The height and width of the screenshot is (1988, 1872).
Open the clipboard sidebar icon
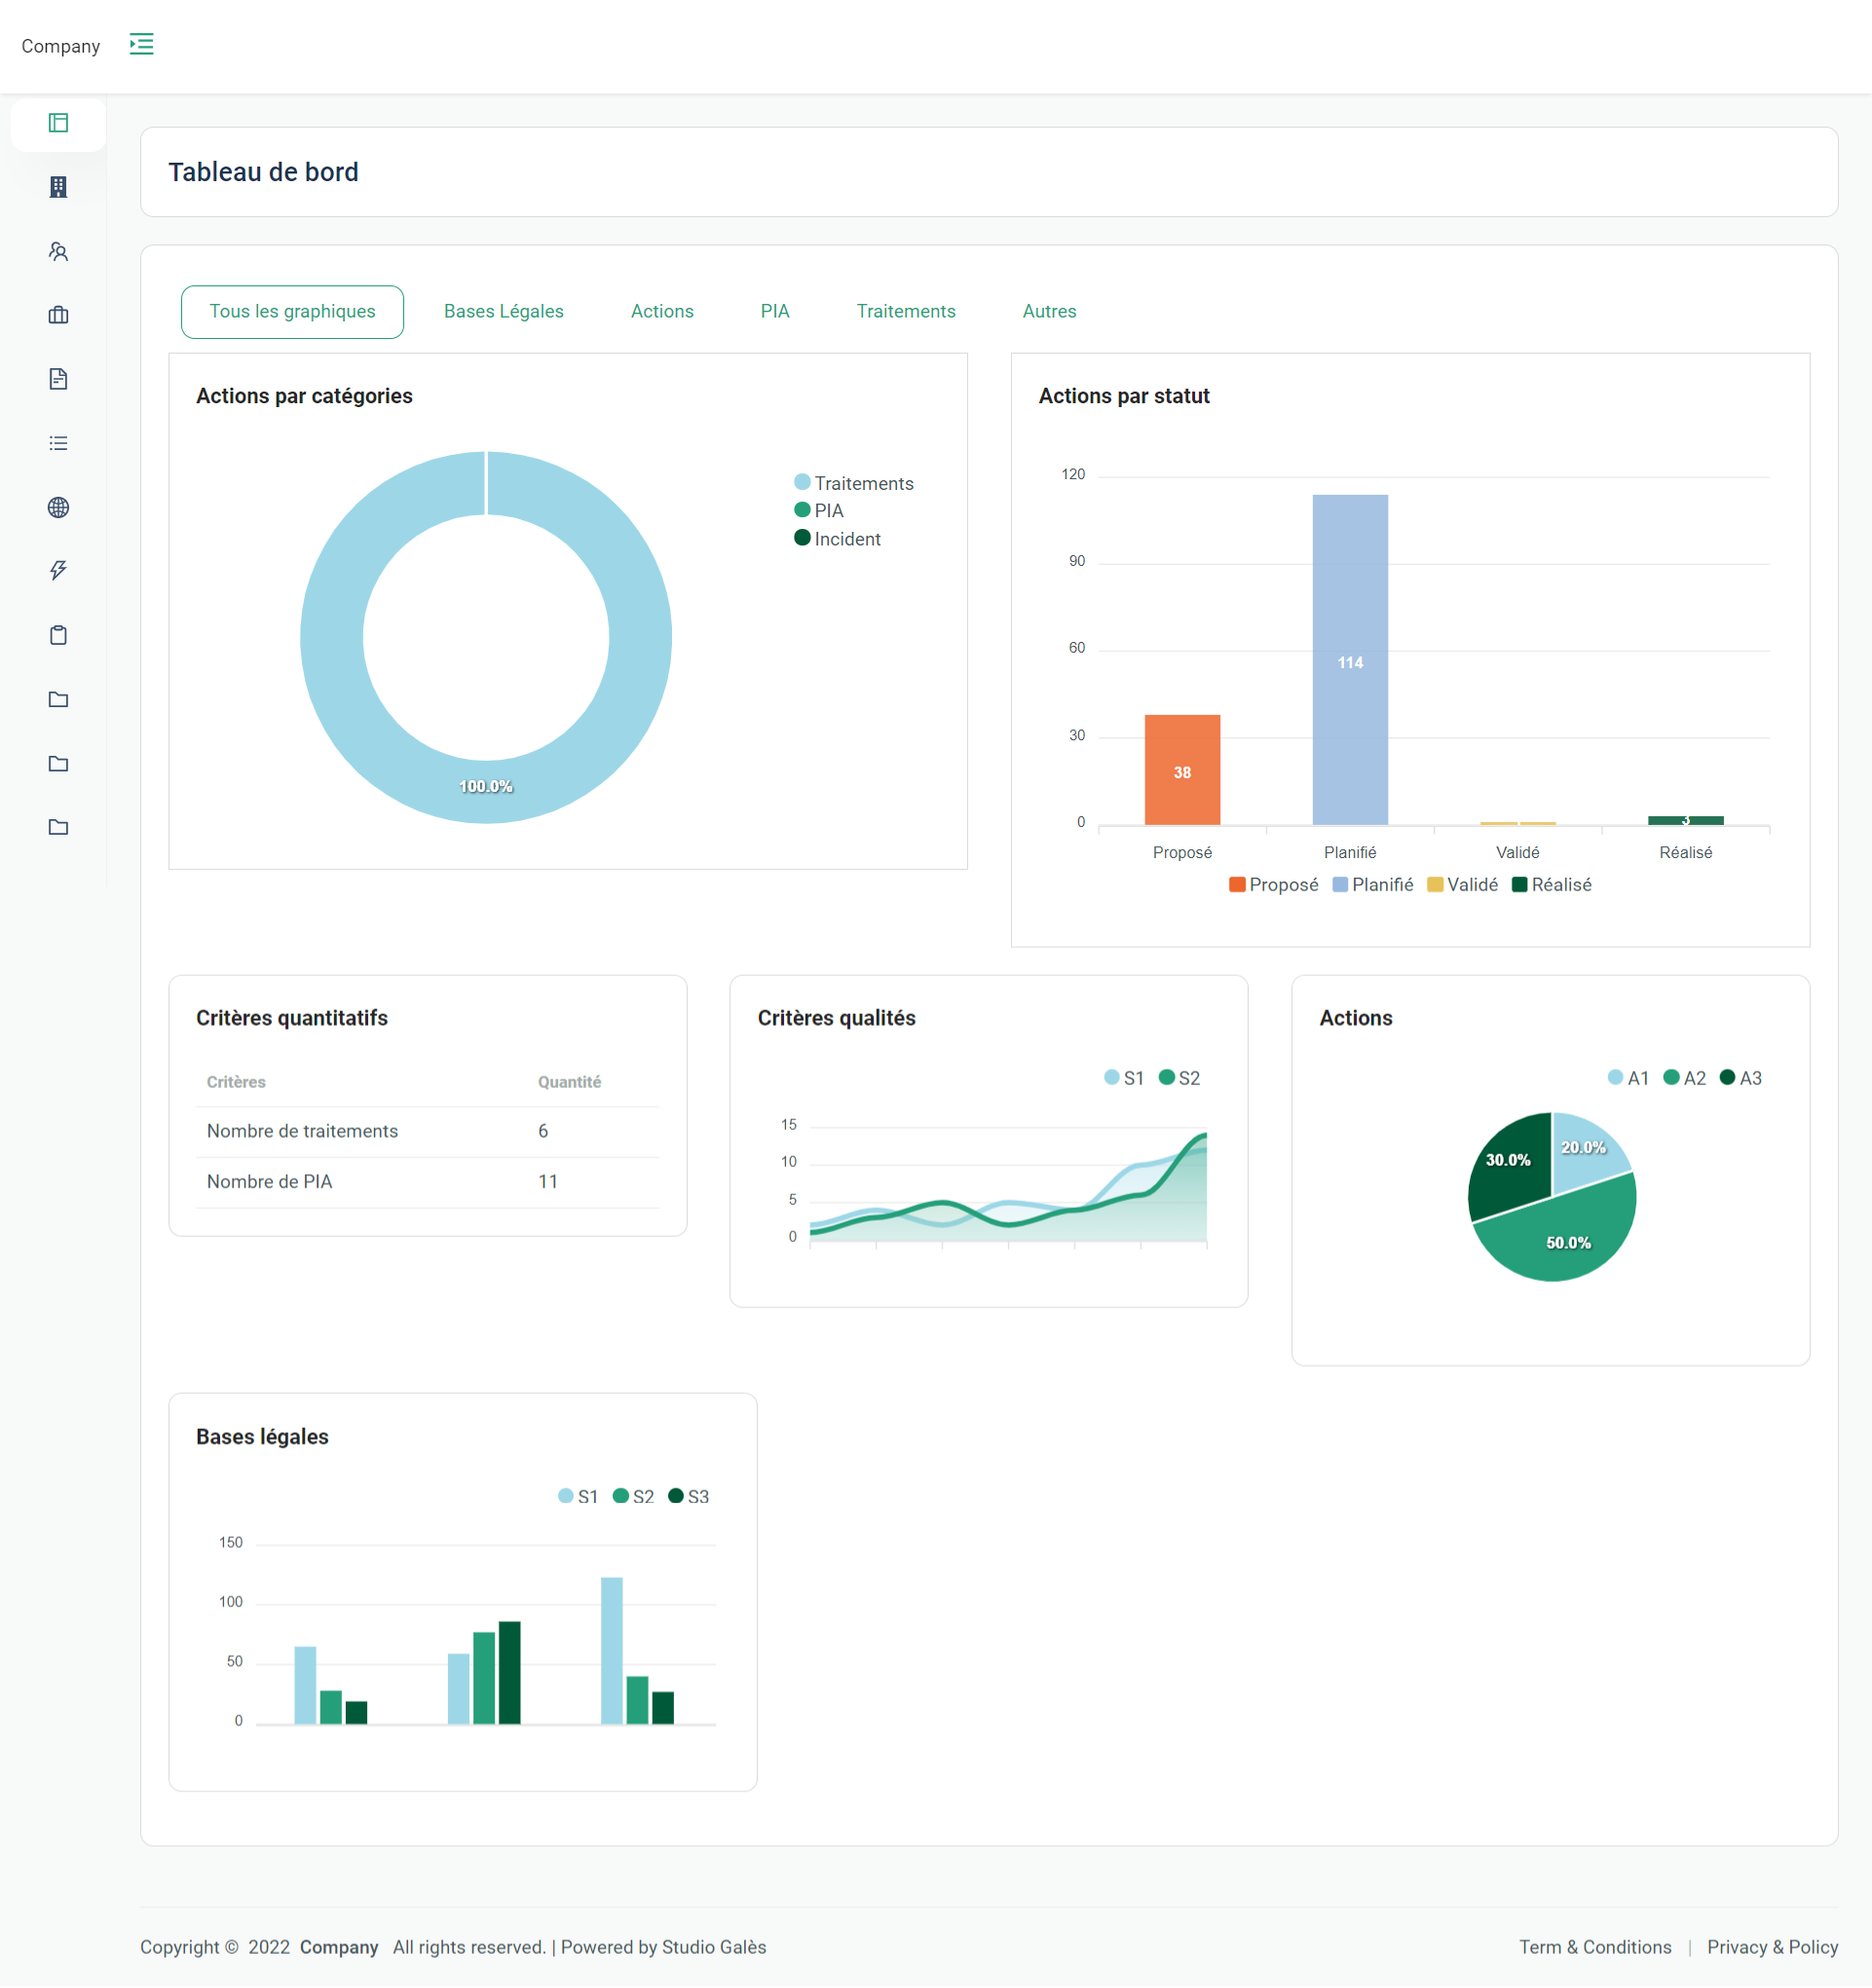coord(58,635)
